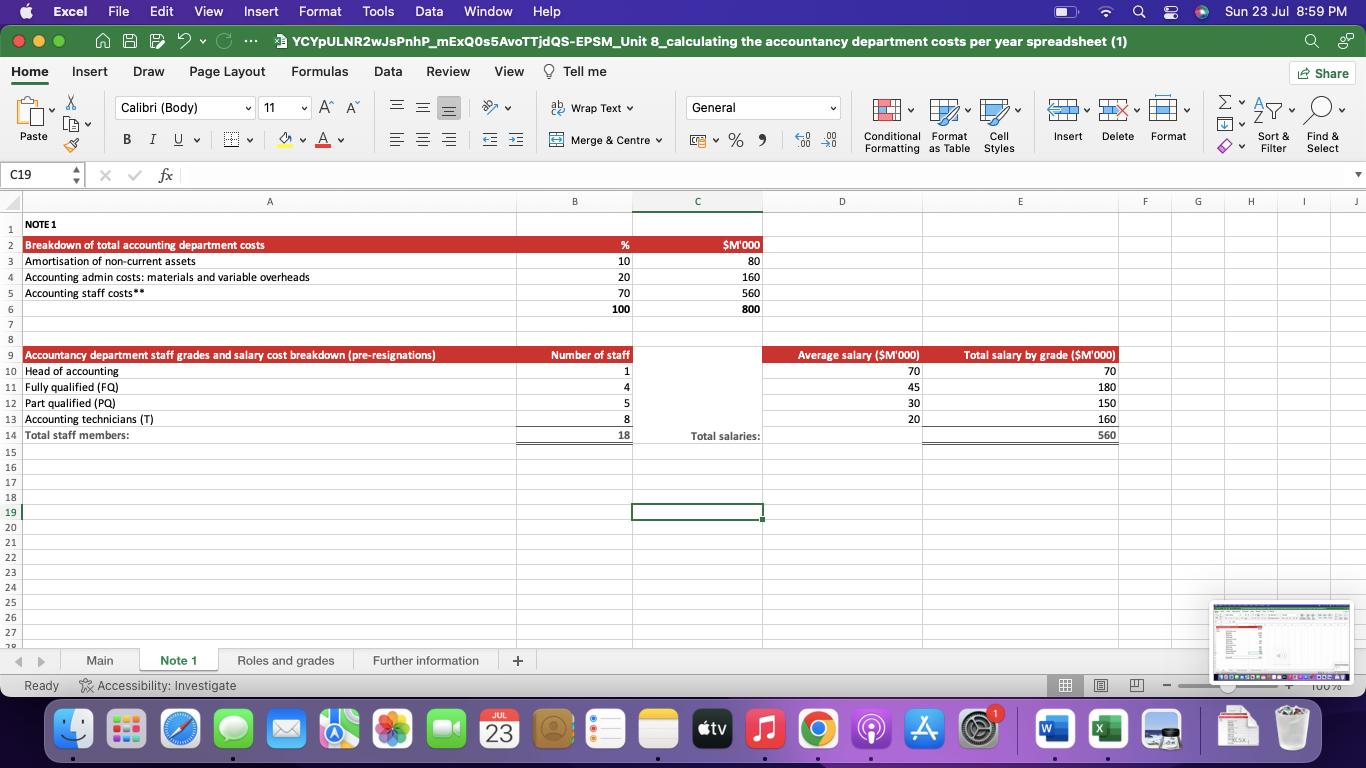Apply yellow fill colour
The height and width of the screenshot is (768, 1366).
[x=285, y=140]
